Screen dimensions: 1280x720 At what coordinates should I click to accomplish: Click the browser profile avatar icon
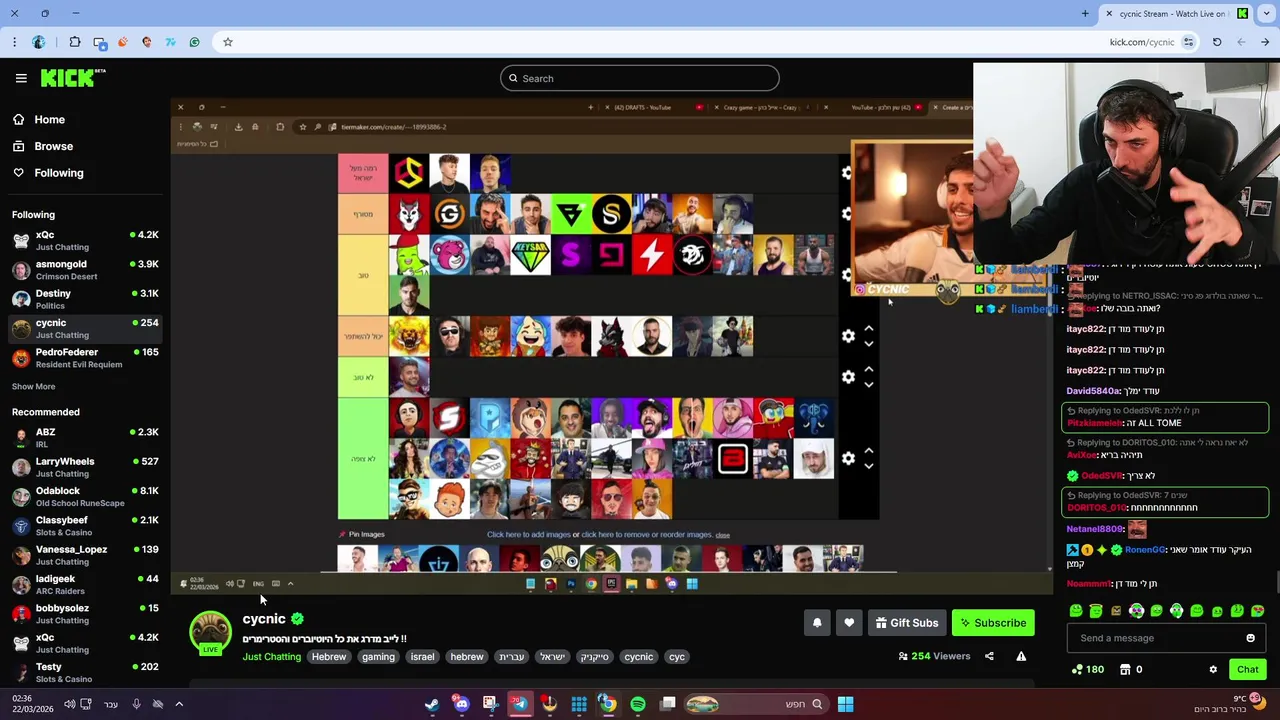tap(38, 42)
